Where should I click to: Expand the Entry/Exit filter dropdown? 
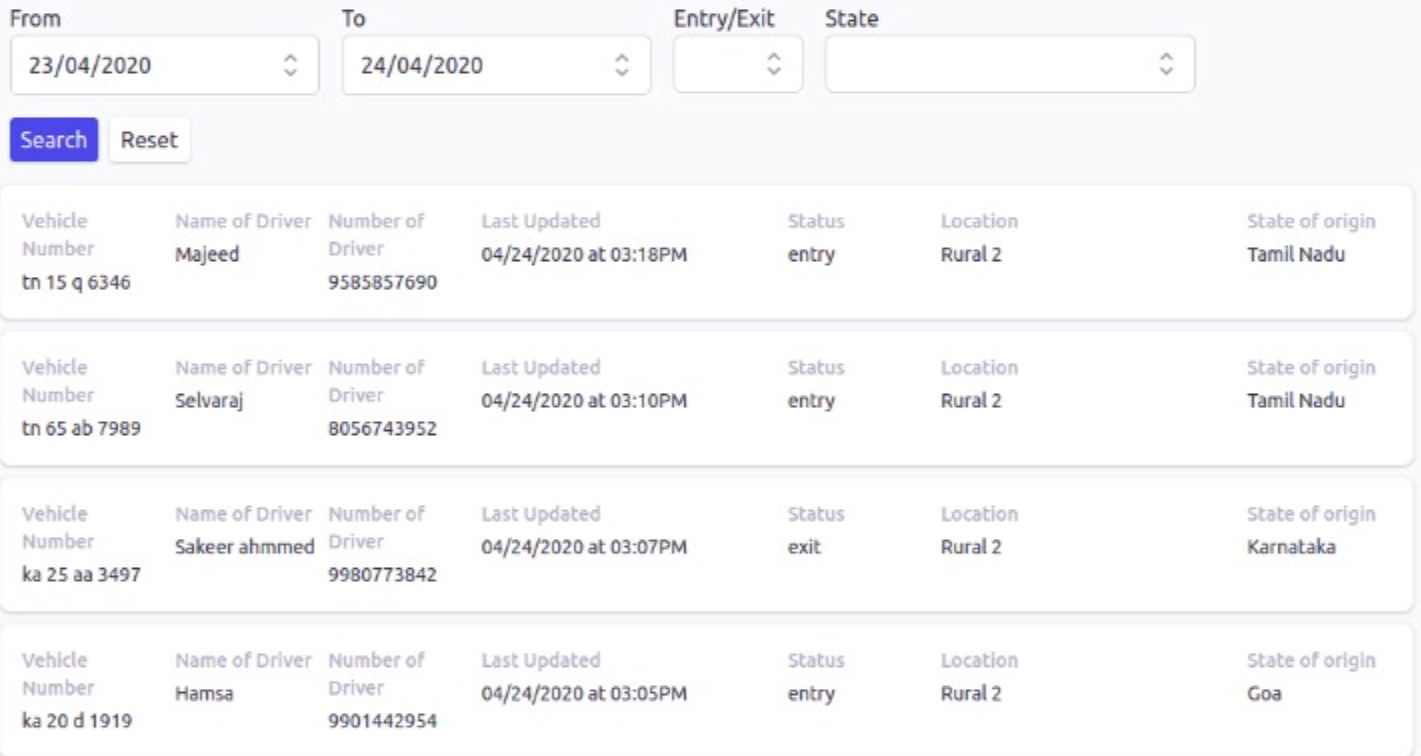(x=738, y=65)
